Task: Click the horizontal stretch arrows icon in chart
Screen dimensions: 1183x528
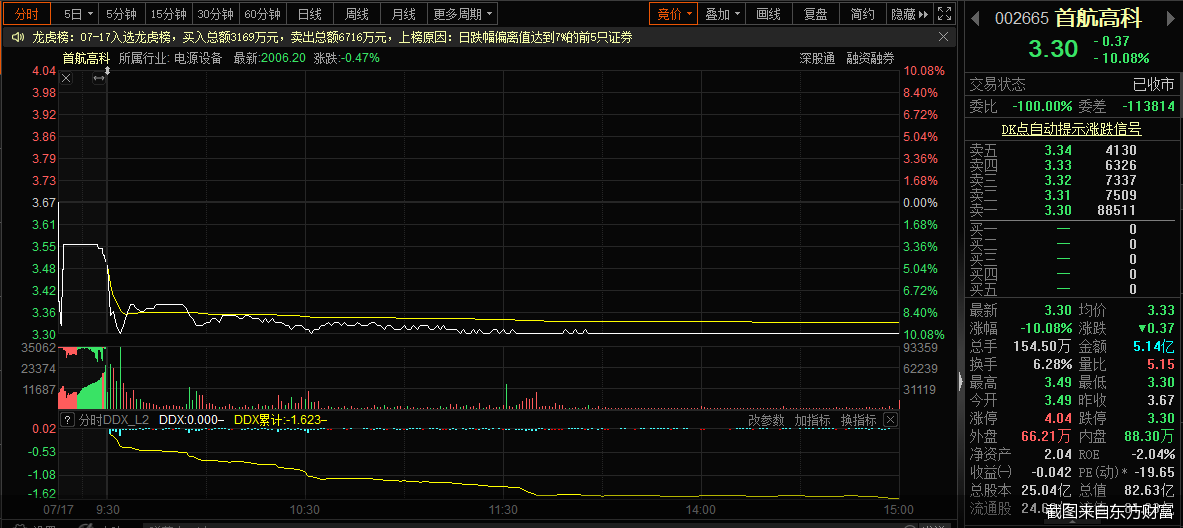Action: (x=99, y=78)
